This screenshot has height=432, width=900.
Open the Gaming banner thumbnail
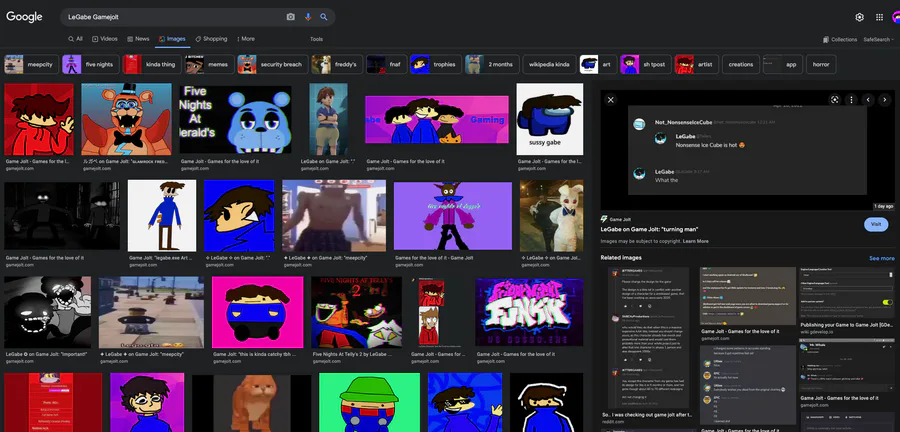(x=437, y=119)
